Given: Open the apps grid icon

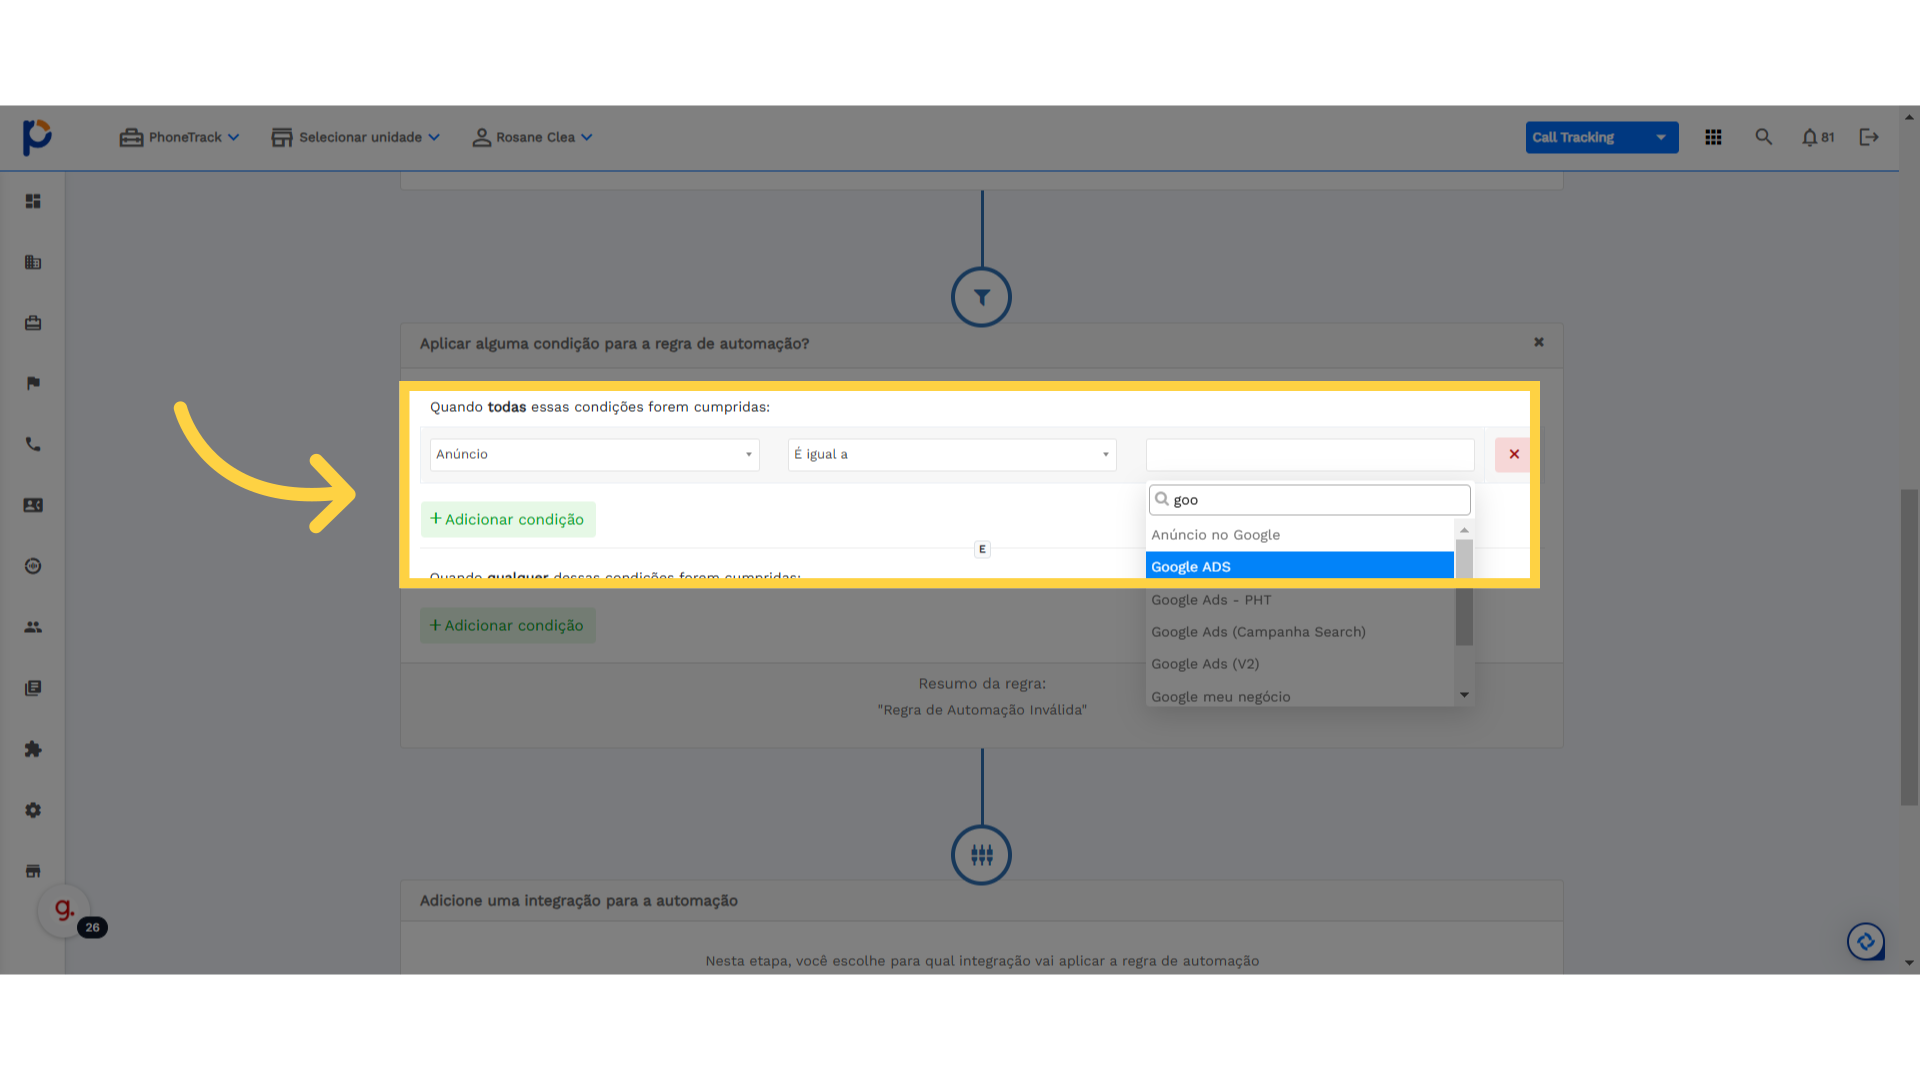Looking at the screenshot, I should click(x=1713, y=137).
